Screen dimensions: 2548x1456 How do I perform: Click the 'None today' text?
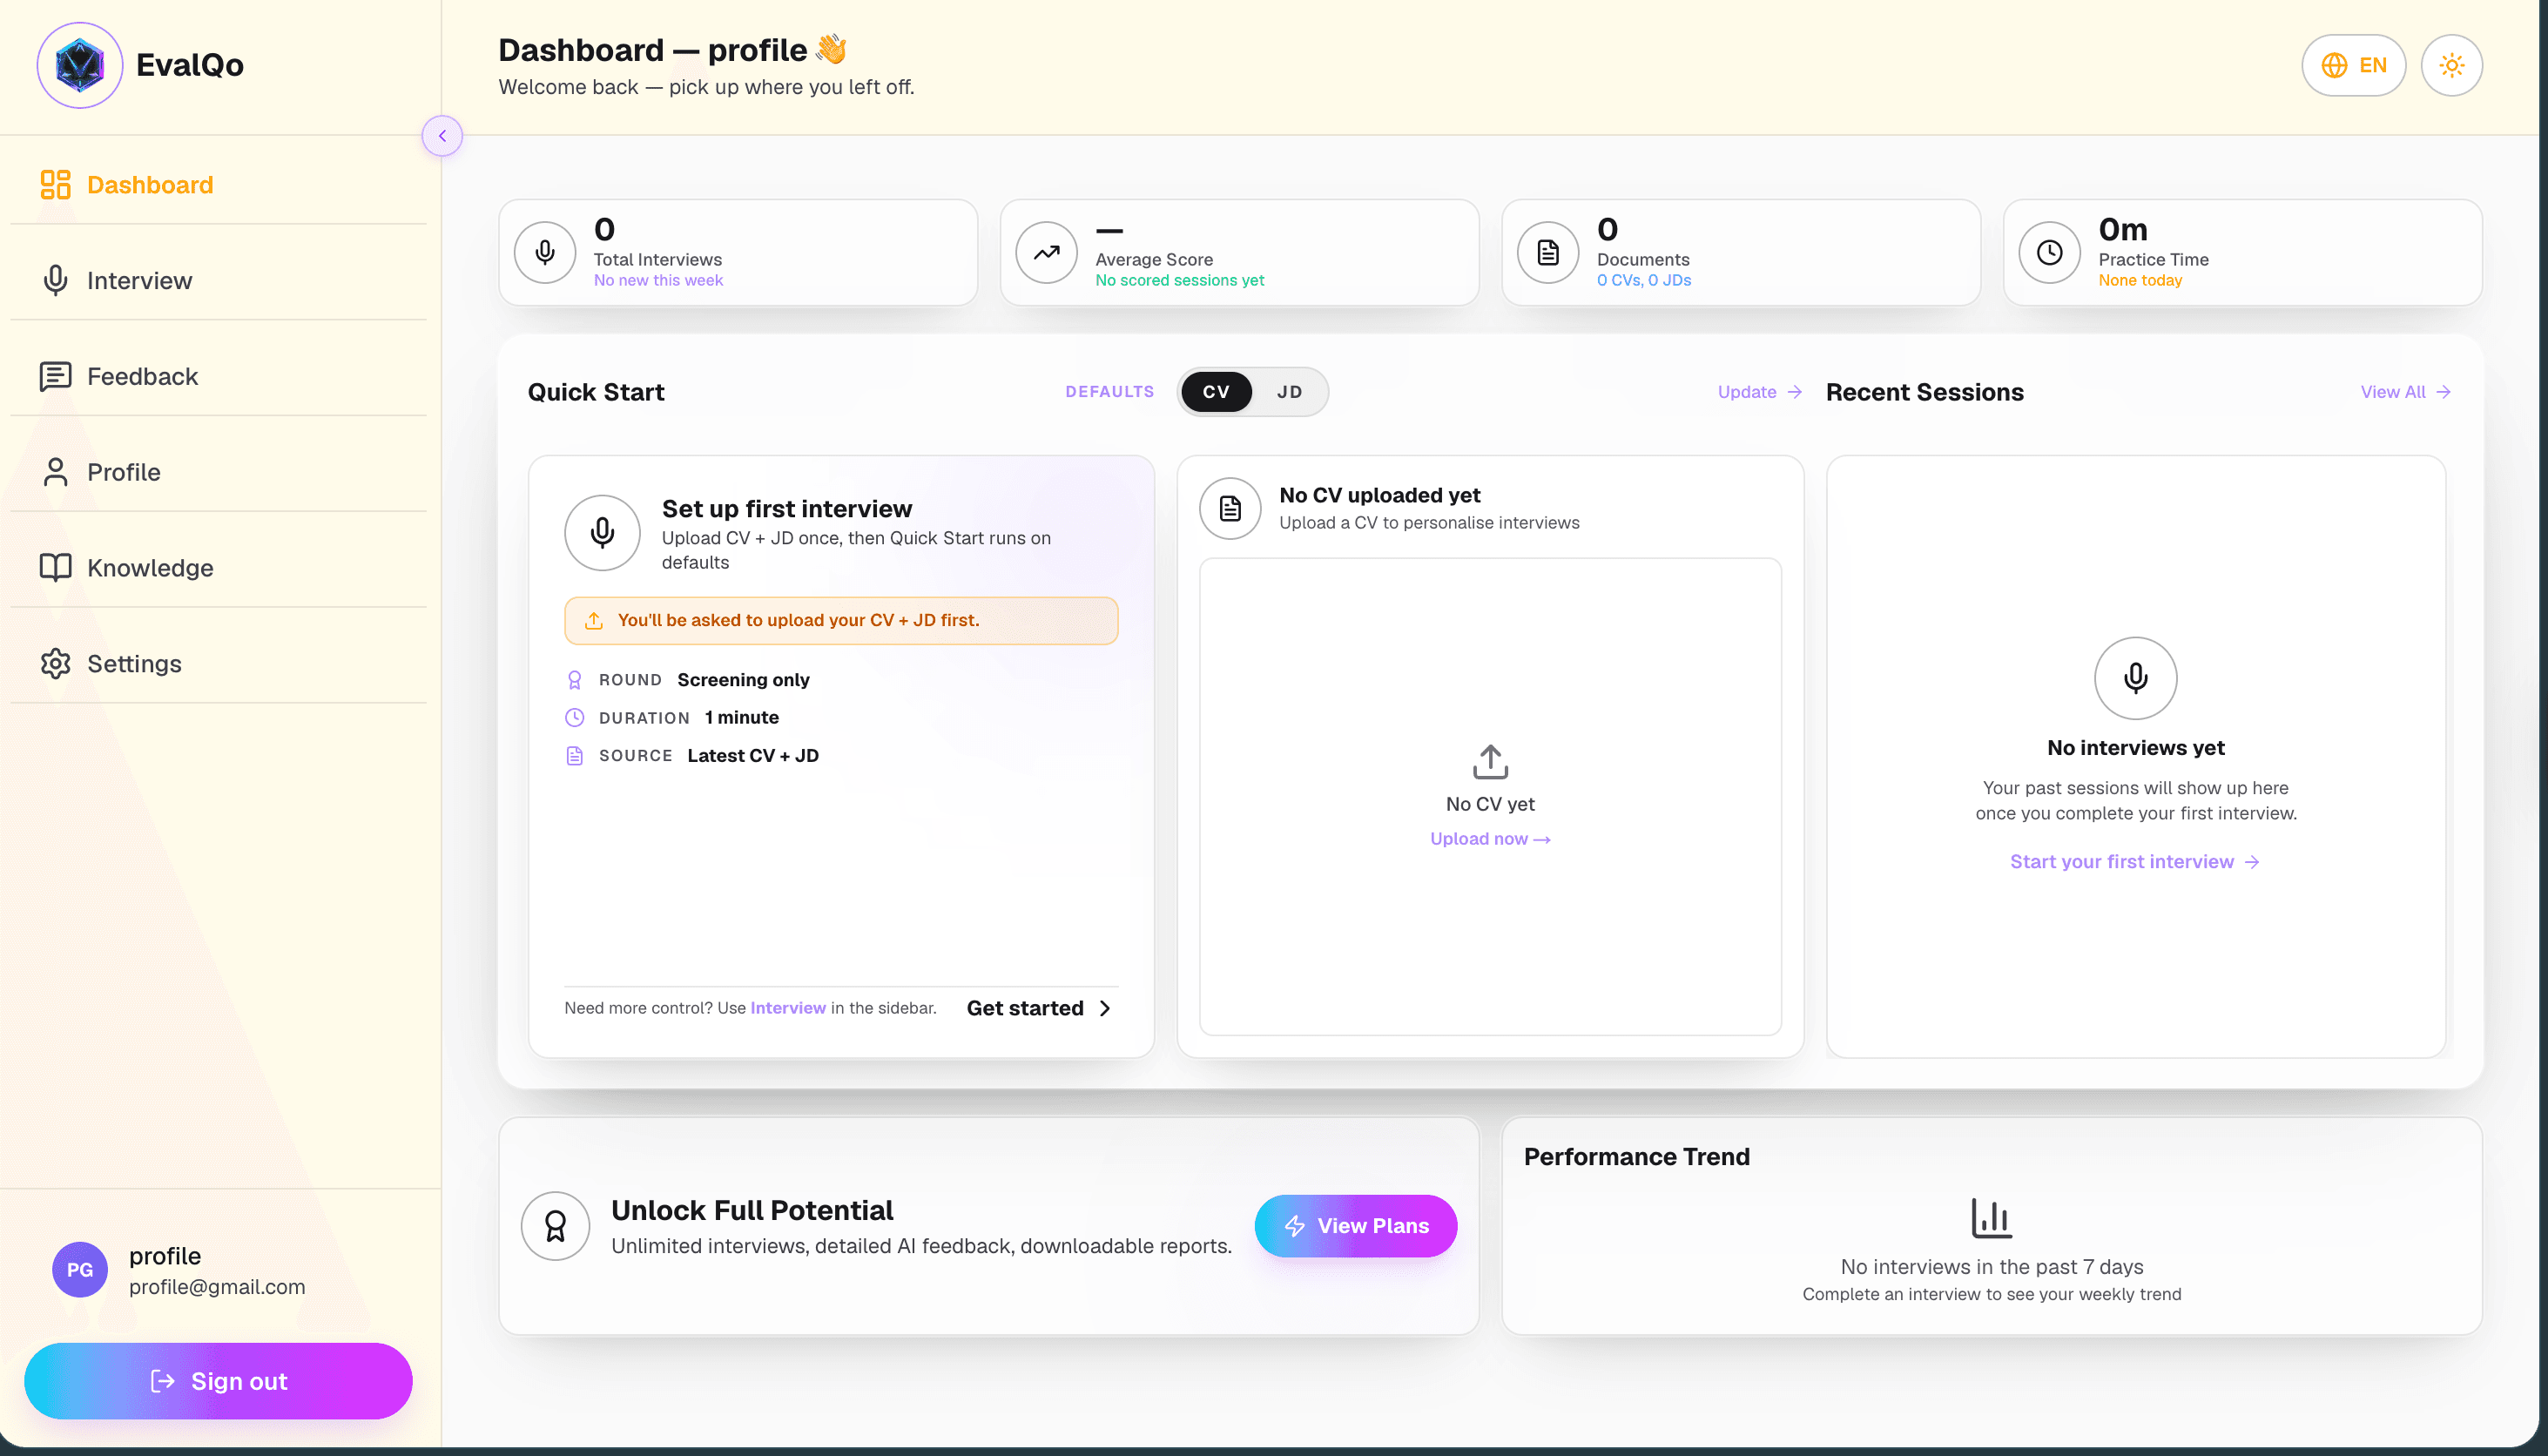click(x=2140, y=281)
